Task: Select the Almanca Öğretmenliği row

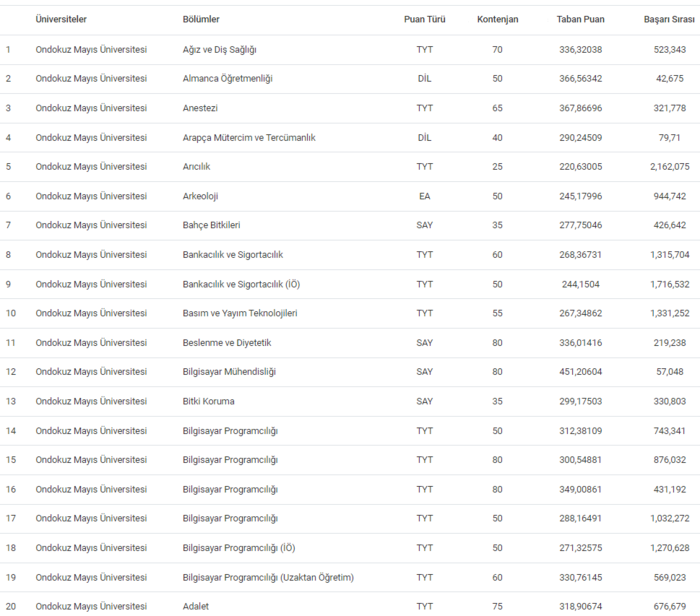Action: click(x=227, y=78)
